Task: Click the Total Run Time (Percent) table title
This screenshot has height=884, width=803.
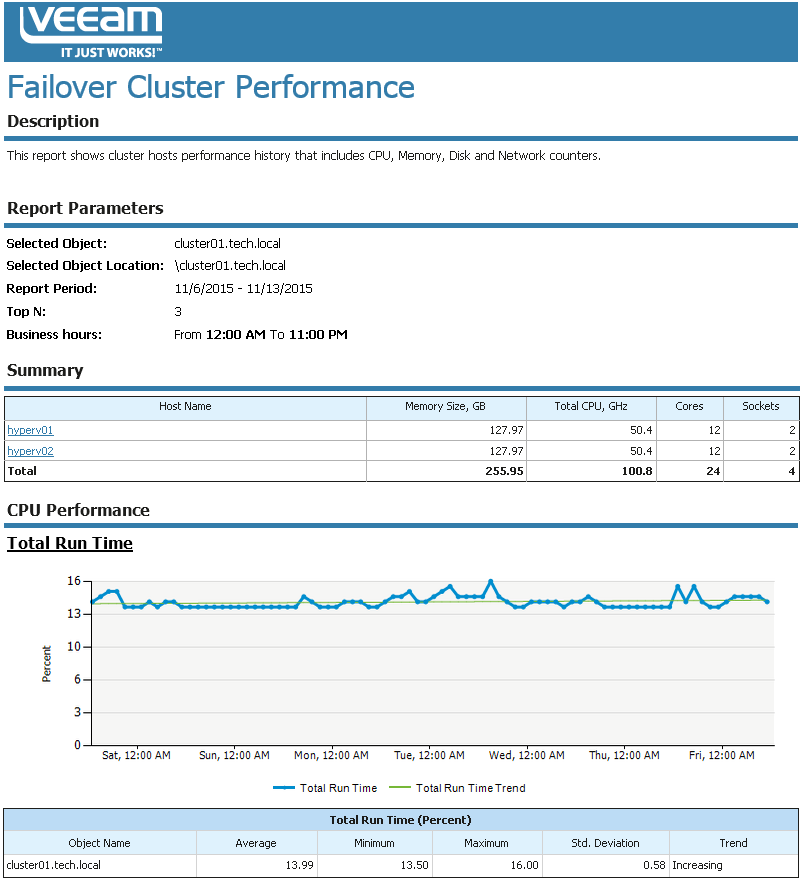Action: tap(400, 820)
